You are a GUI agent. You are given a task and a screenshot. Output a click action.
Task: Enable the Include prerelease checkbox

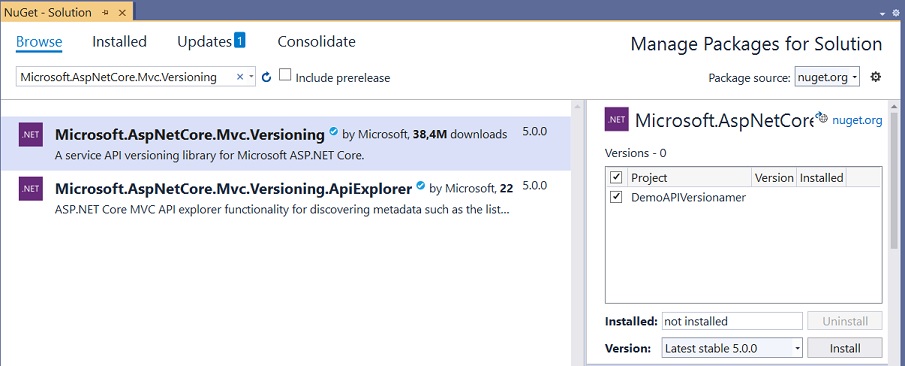click(285, 75)
